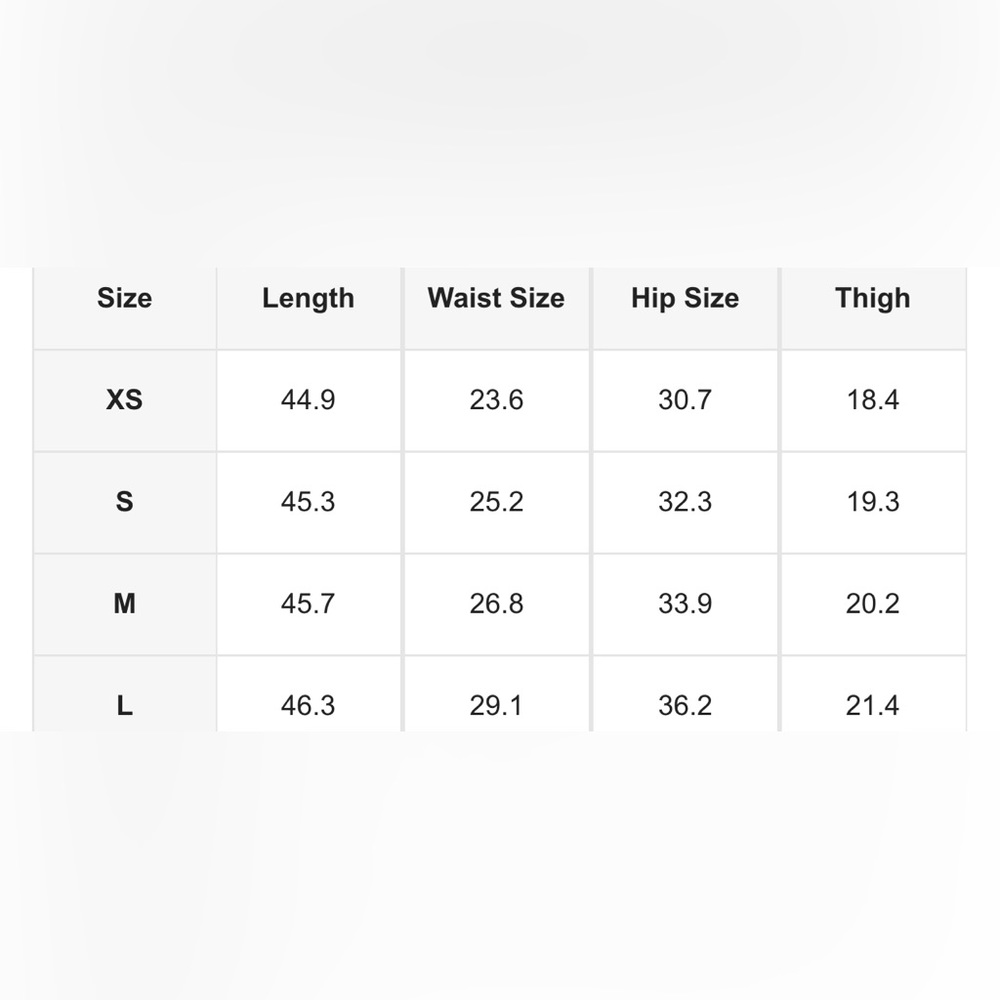Screen dimensions: 1000x1000
Task: Select the XS size row label
Action: coord(124,400)
